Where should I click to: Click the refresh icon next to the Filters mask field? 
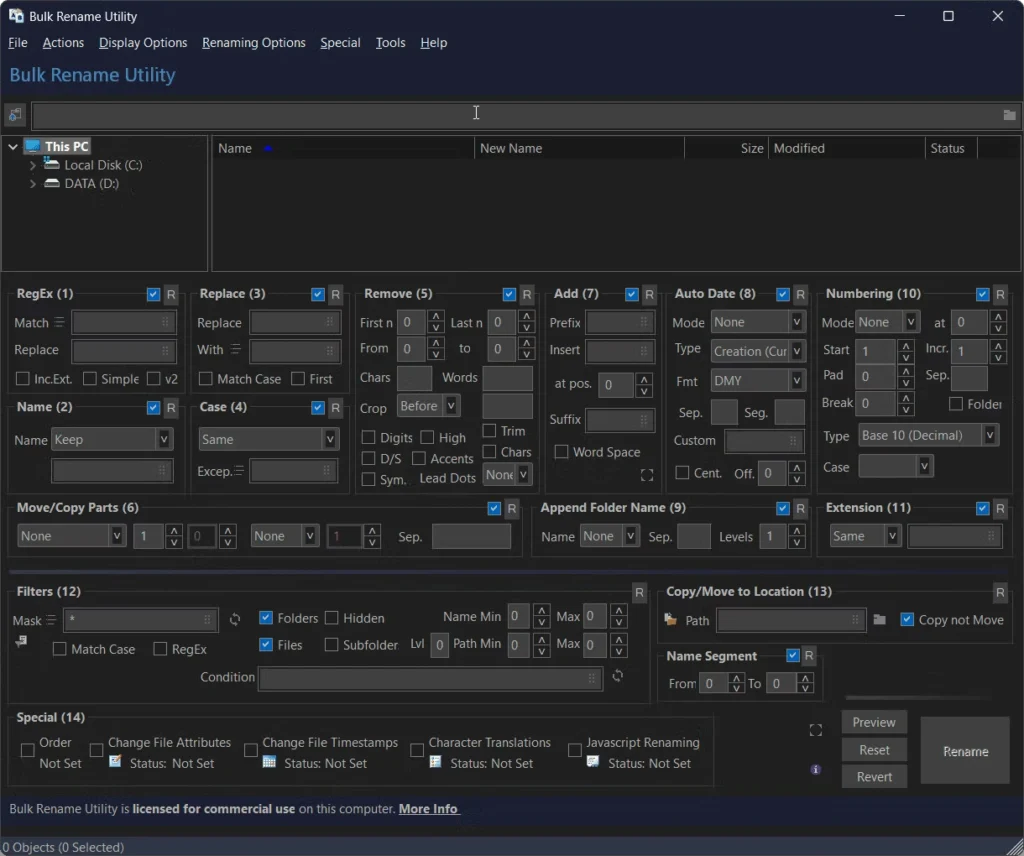(235, 620)
